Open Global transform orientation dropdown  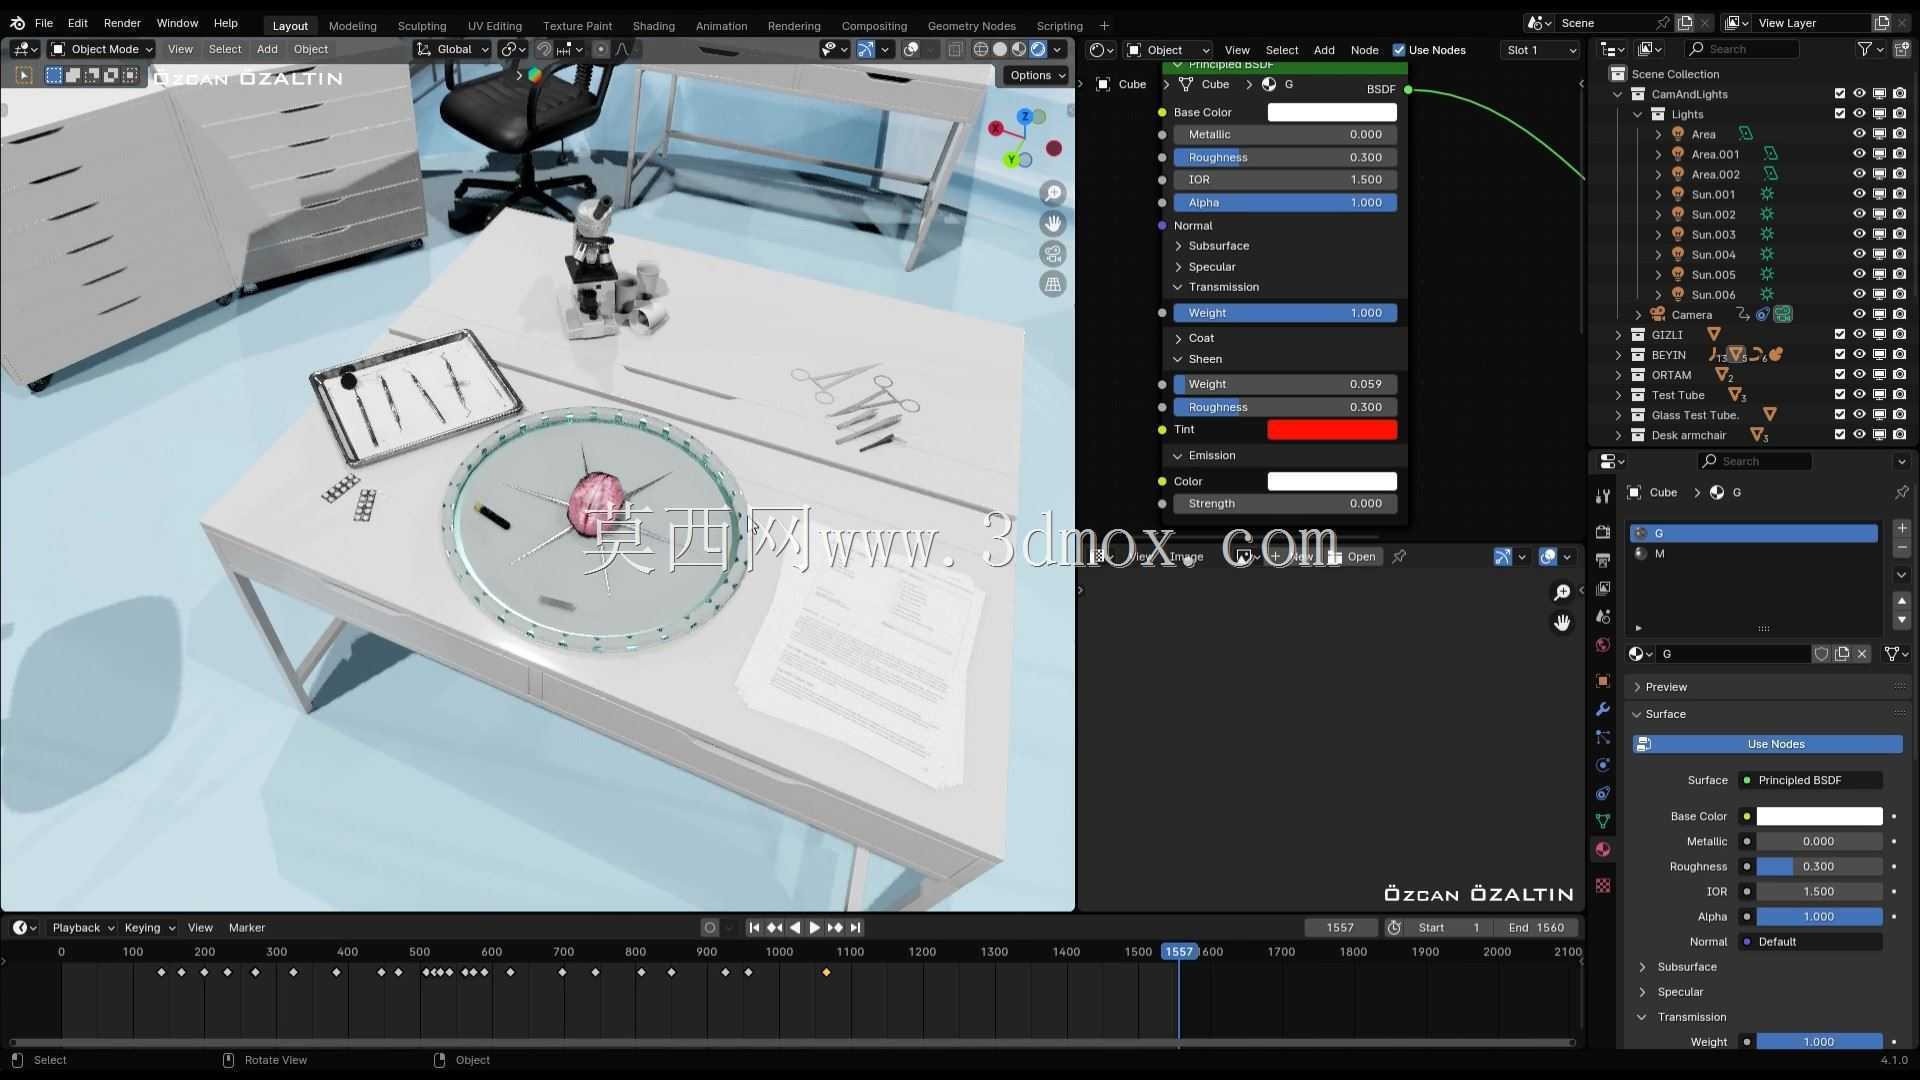coord(452,49)
